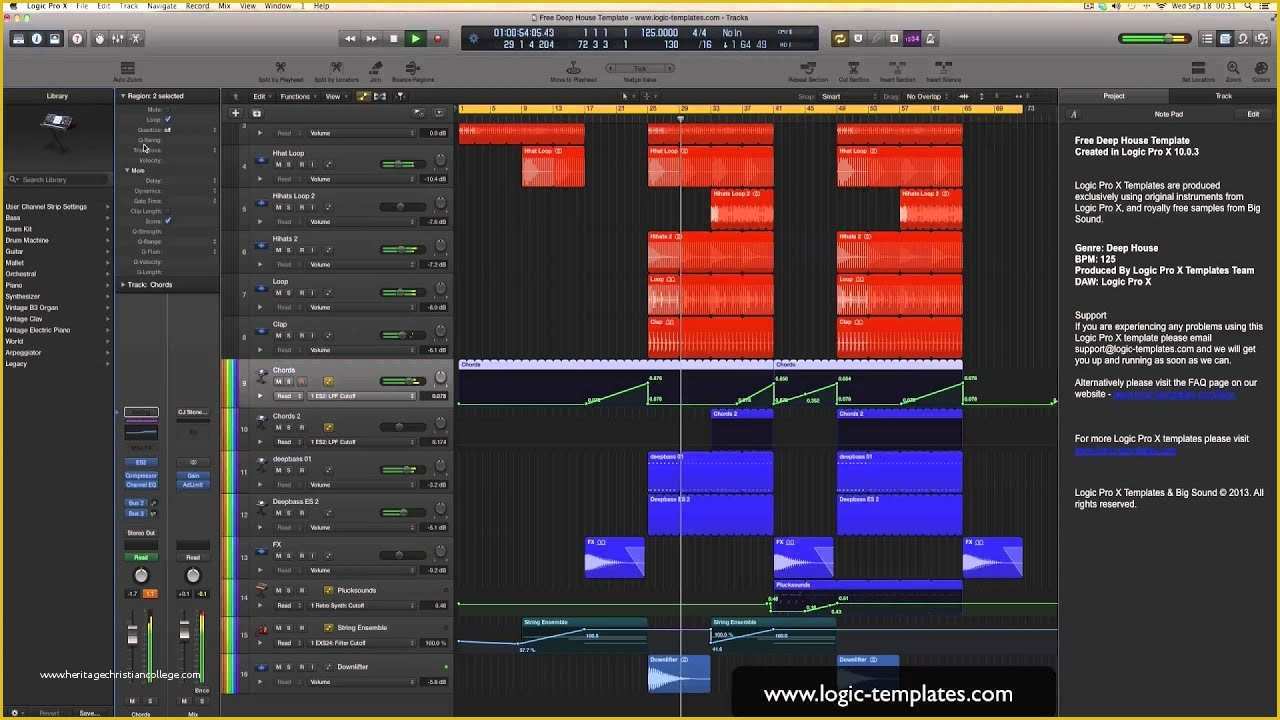The image size is (1280, 720).
Task: Record-enable the Loop track
Action: (x=301, y=293)
